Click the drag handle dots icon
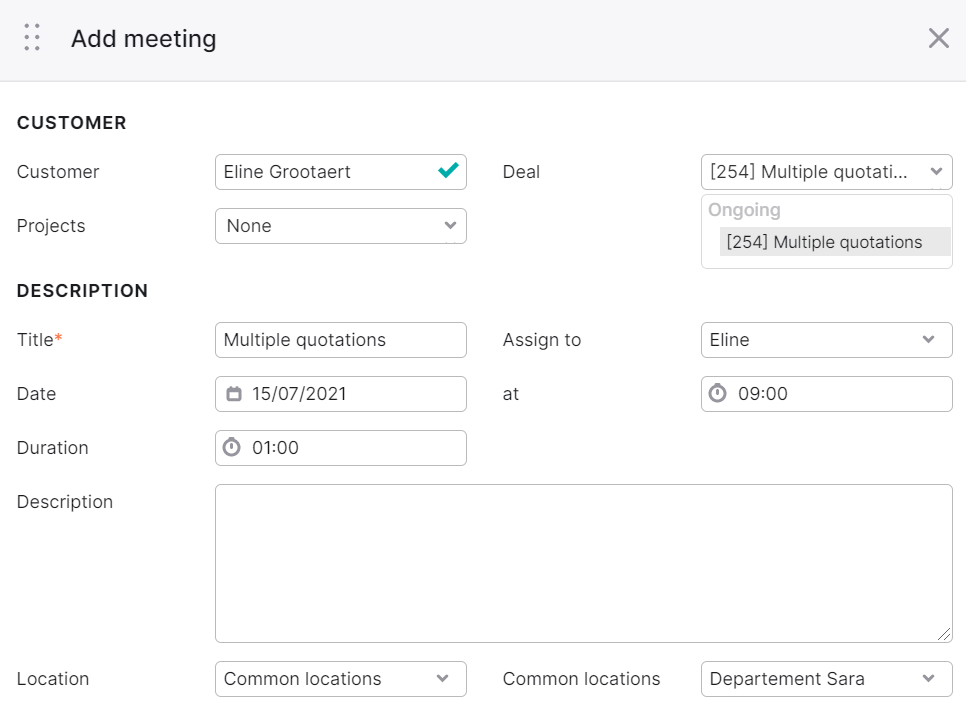This screenshot has height=727, width=966. 32,38
